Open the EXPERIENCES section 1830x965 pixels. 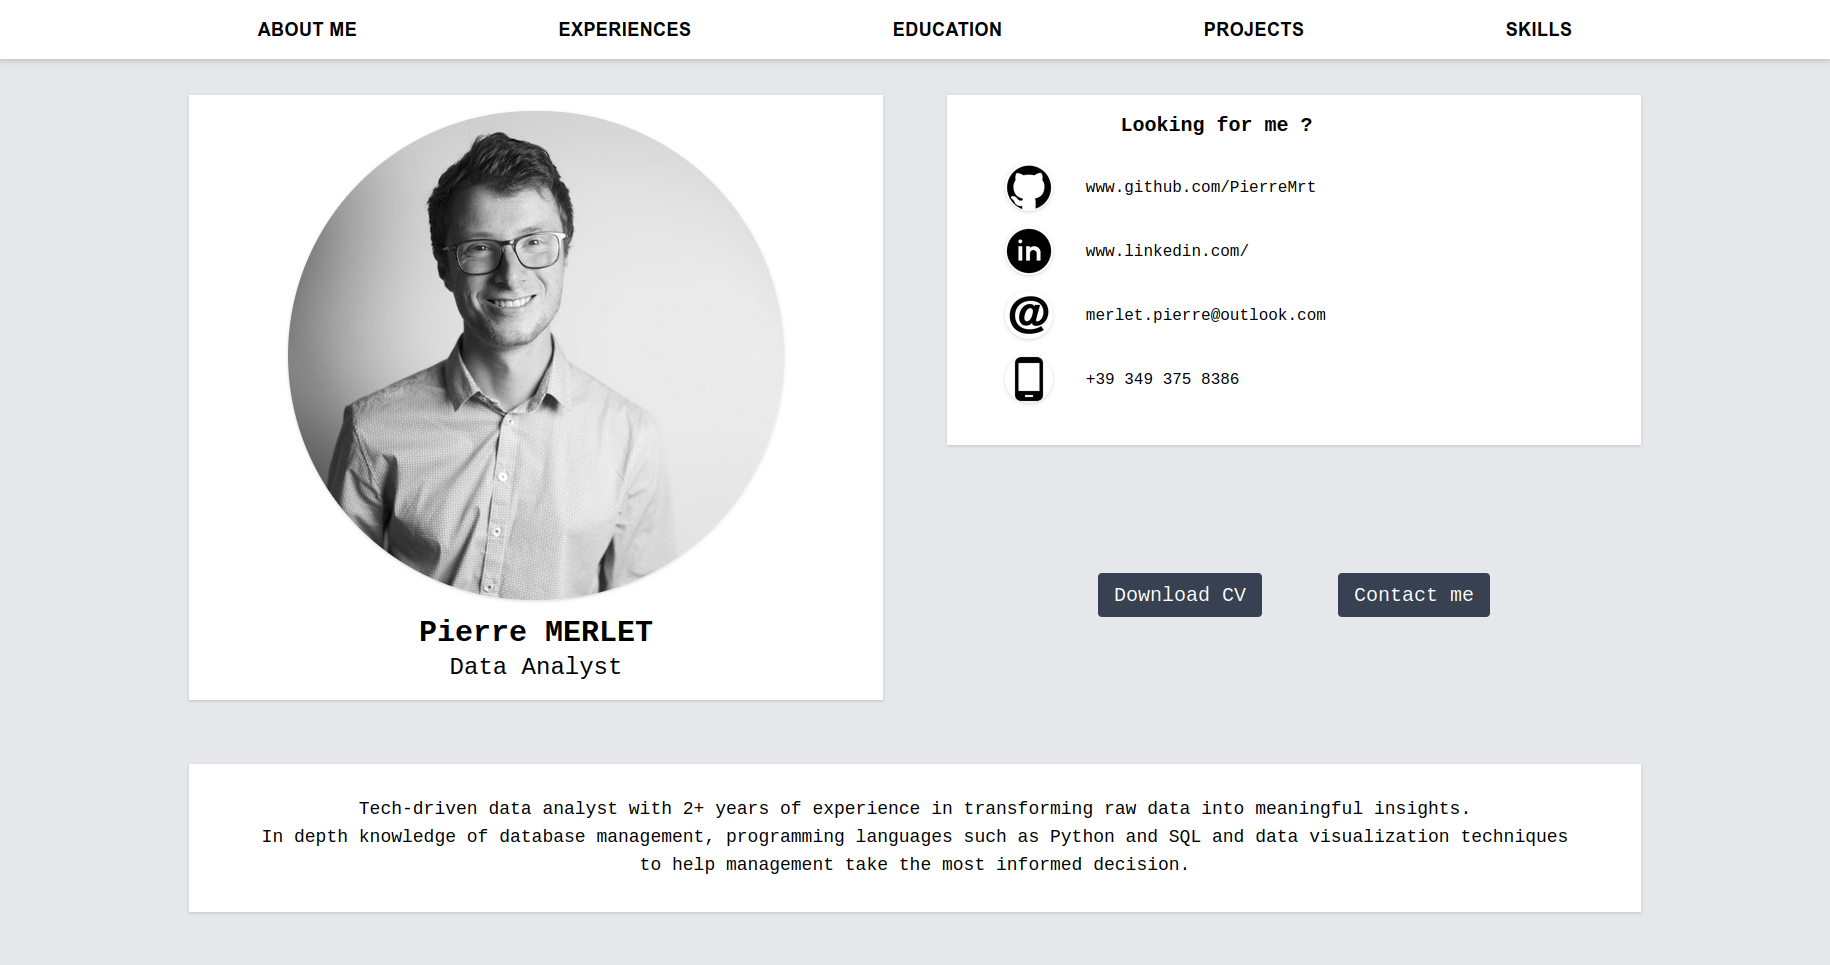(624, 29)
